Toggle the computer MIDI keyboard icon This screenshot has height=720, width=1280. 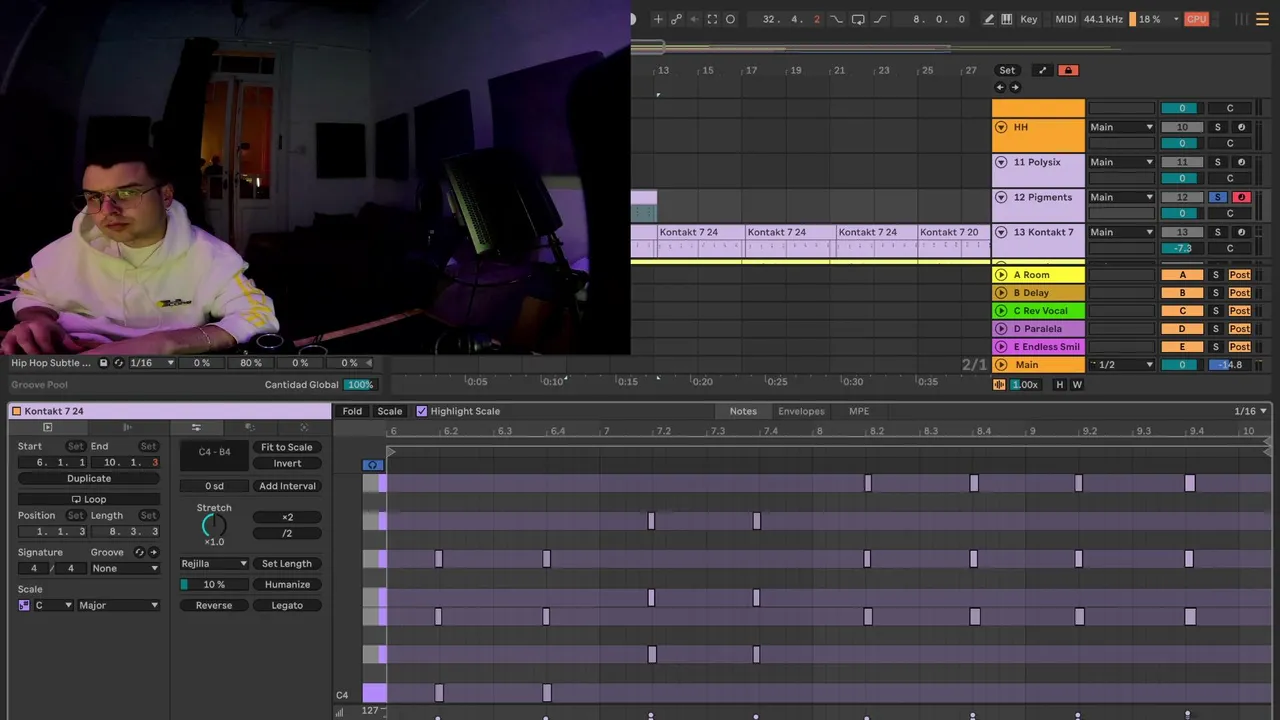[1006, 19]
